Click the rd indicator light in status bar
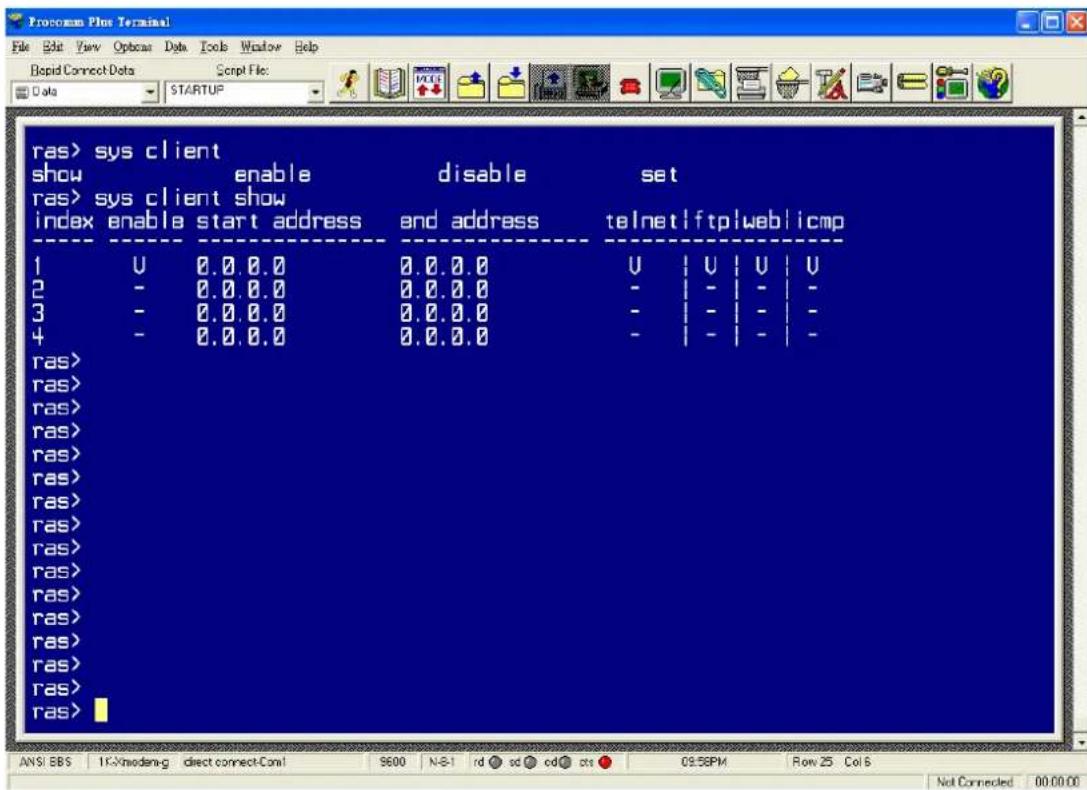 [x=495, y=762]
